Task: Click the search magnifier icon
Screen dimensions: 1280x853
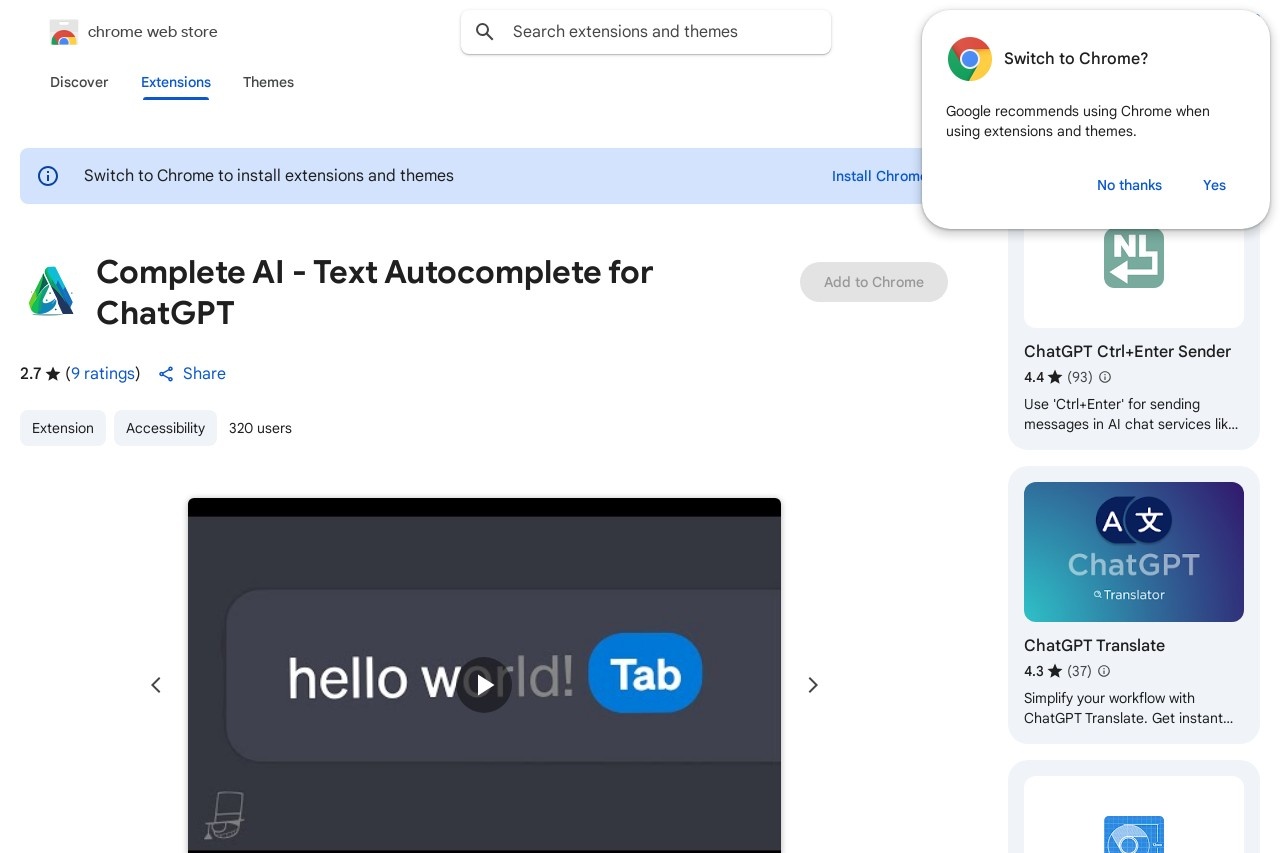Action: tap(485, 32)
